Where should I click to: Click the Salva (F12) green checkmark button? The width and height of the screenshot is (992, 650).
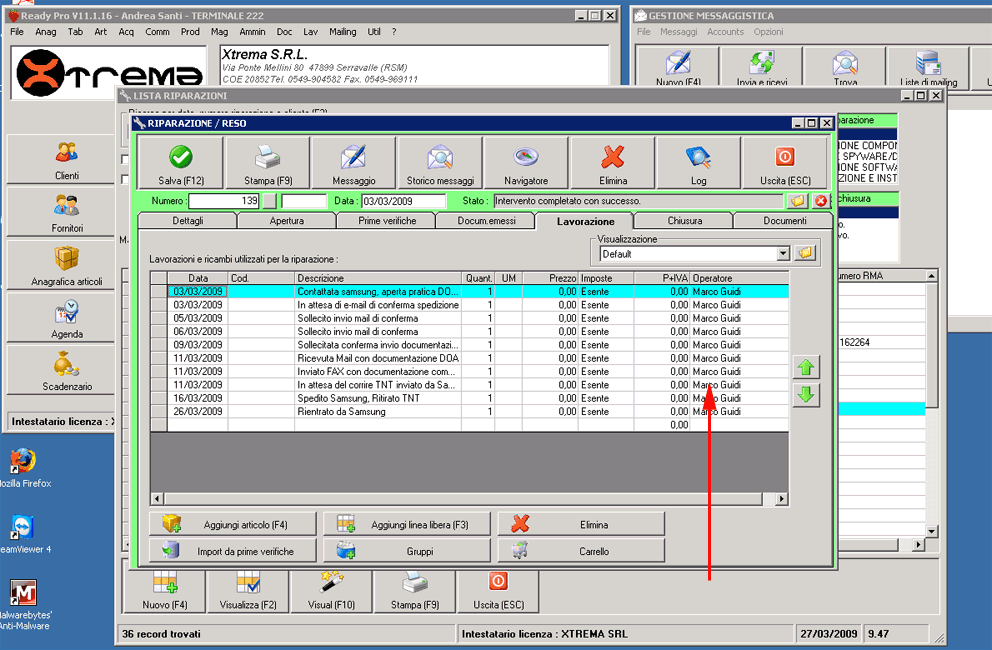[180, 163]
